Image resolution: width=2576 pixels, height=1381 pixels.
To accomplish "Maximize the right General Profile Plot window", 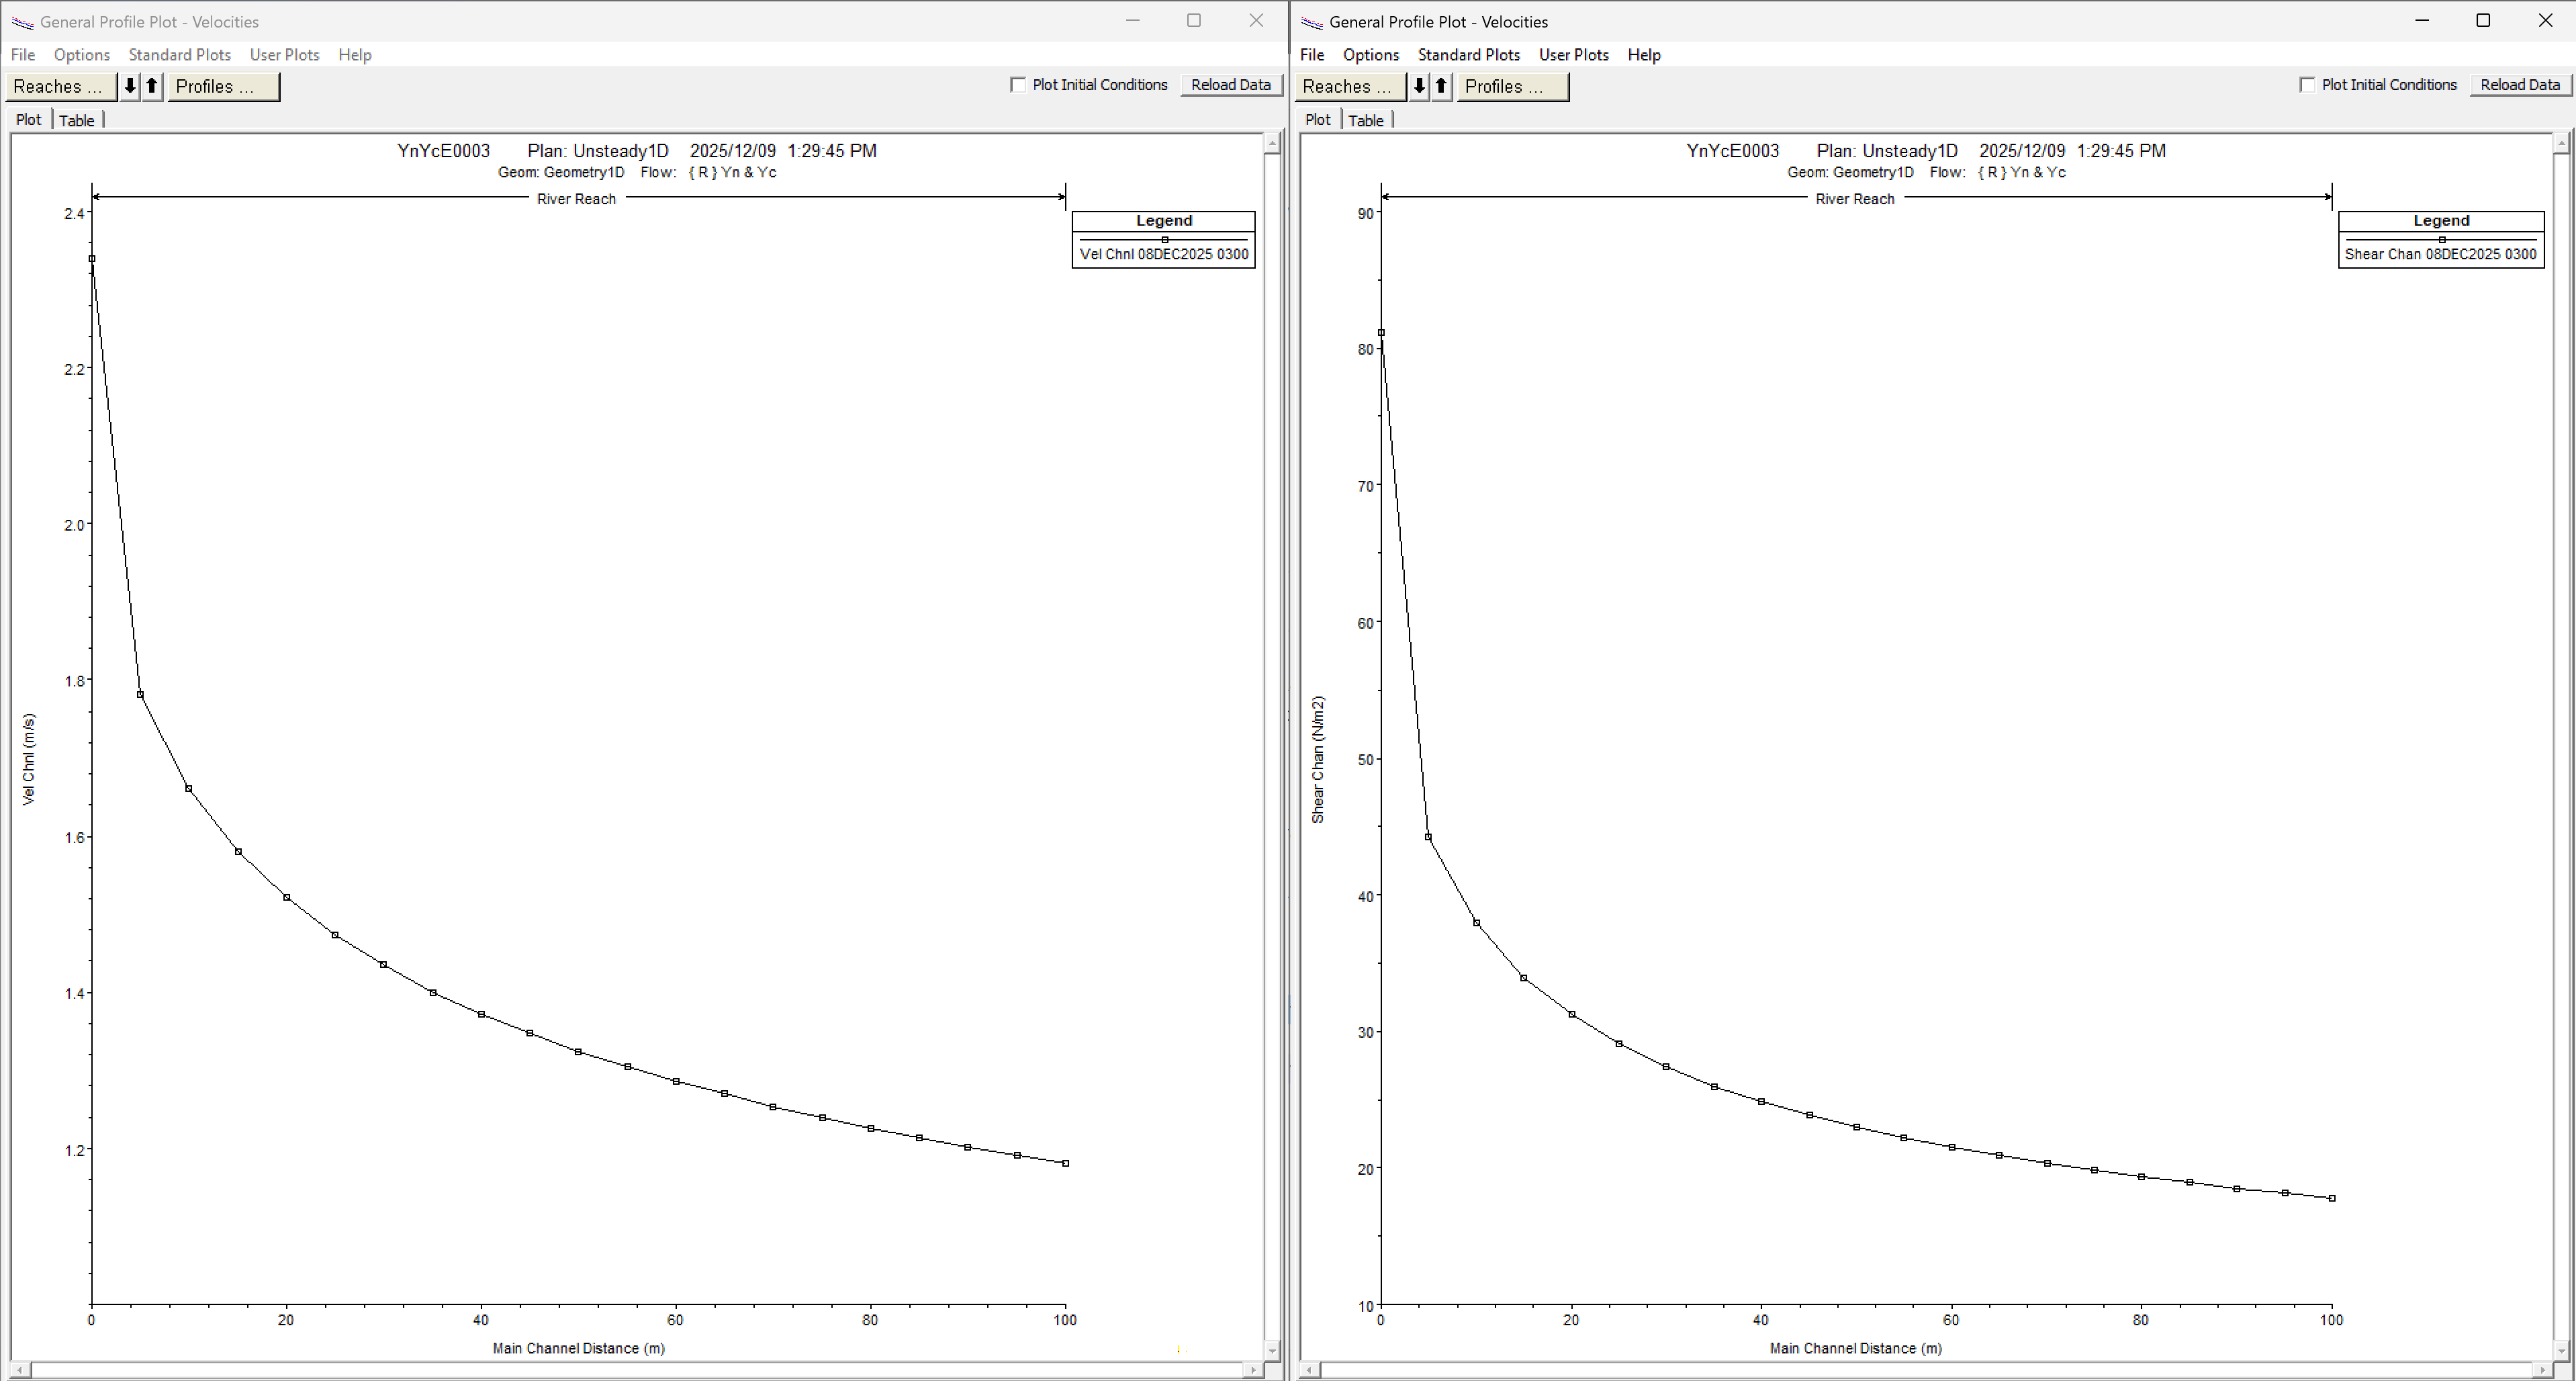I will point(2483,21).
